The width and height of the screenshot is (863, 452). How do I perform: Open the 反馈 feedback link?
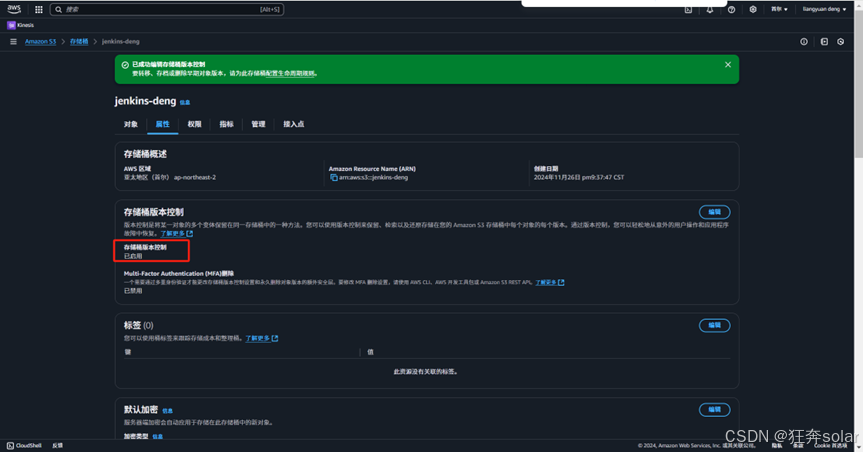(57, 445)
